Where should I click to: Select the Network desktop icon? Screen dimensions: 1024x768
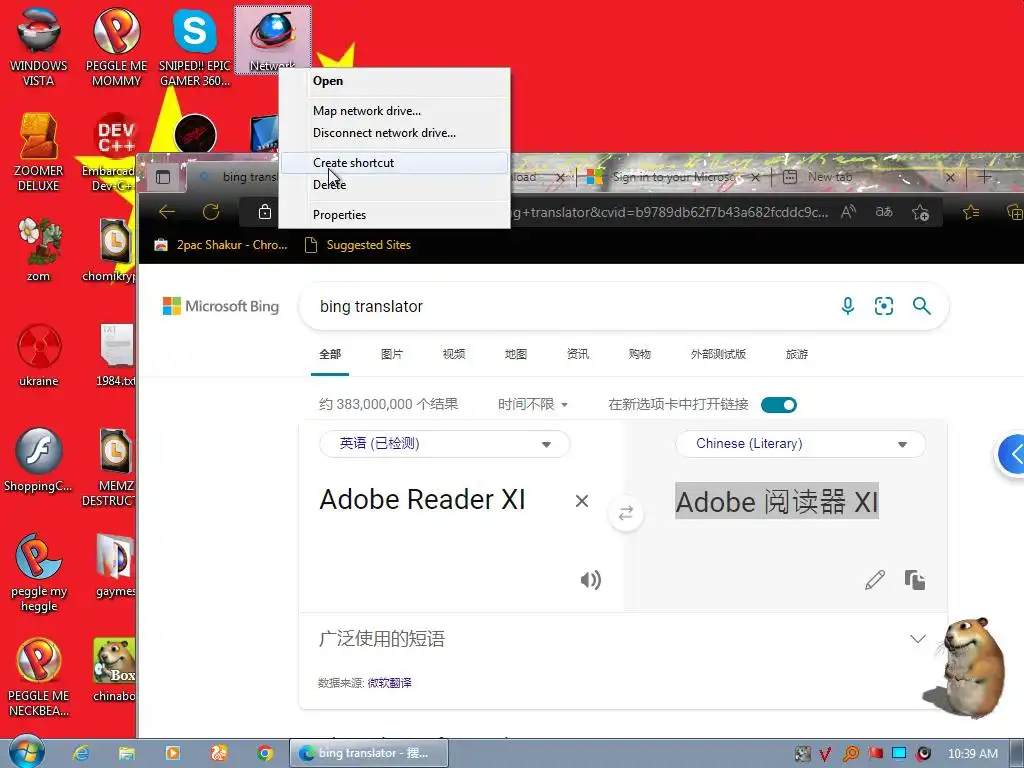click(272, 39)
